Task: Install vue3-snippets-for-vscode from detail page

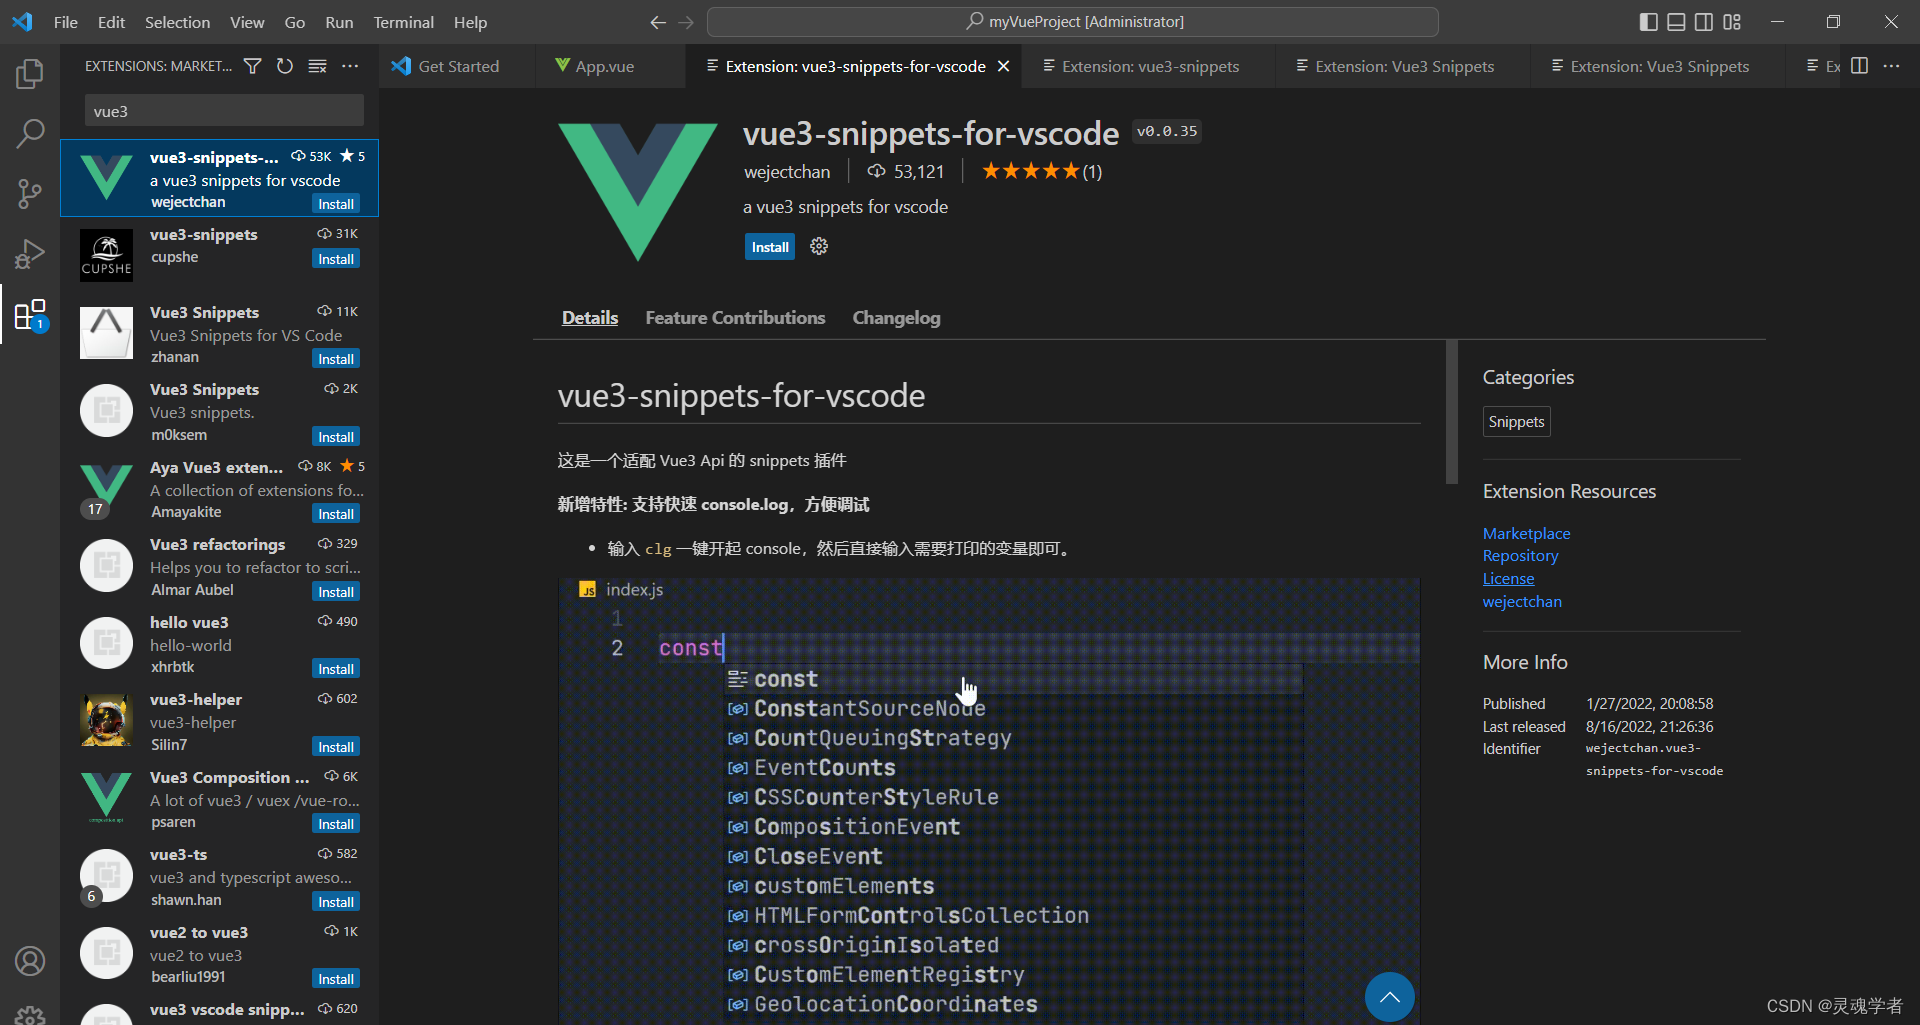Action: point(770,247)
